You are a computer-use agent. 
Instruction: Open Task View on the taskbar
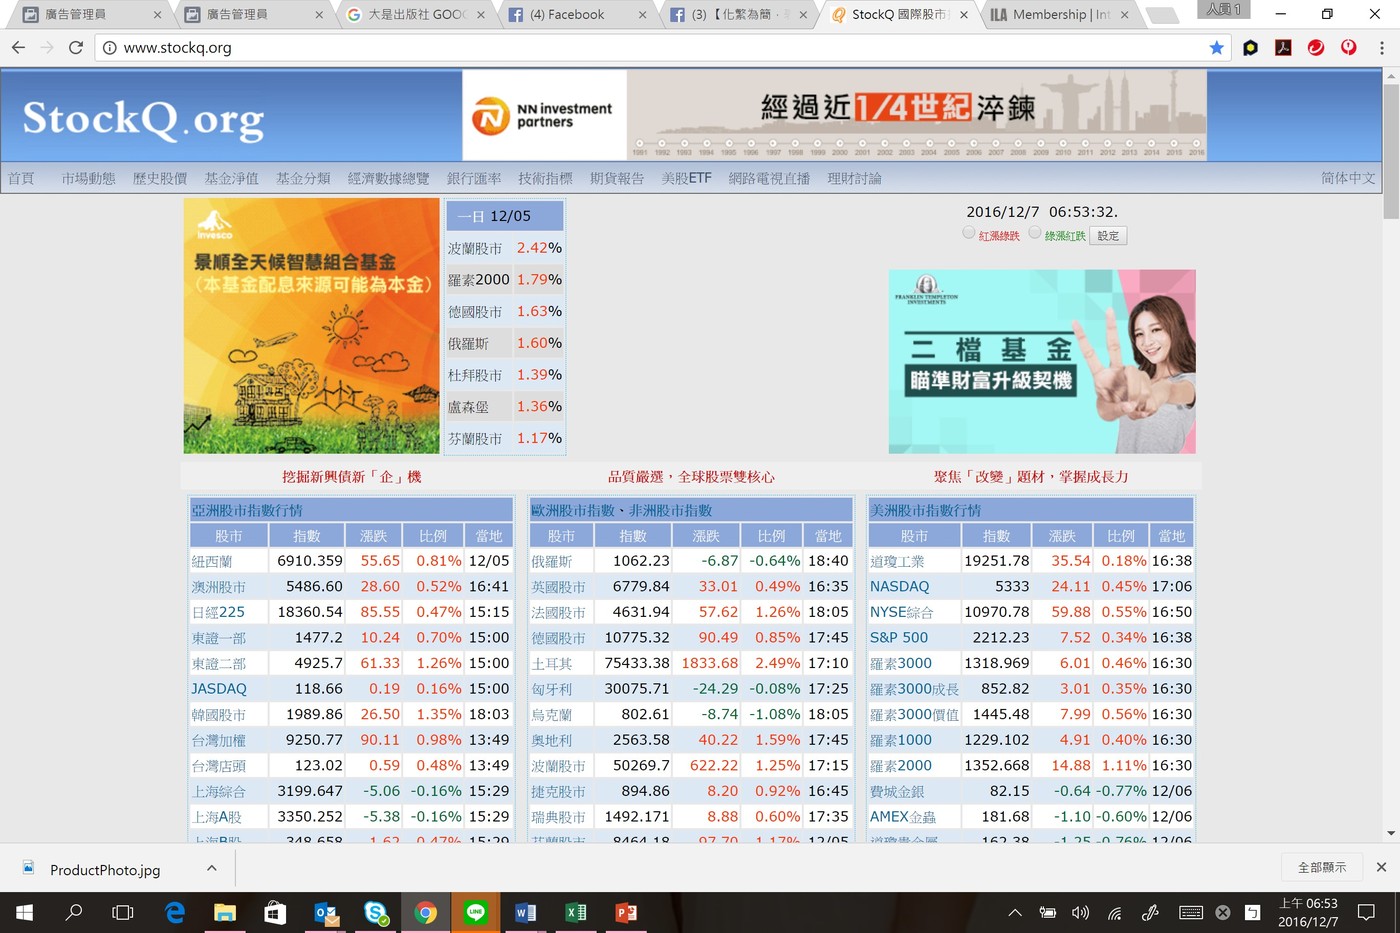123,912
